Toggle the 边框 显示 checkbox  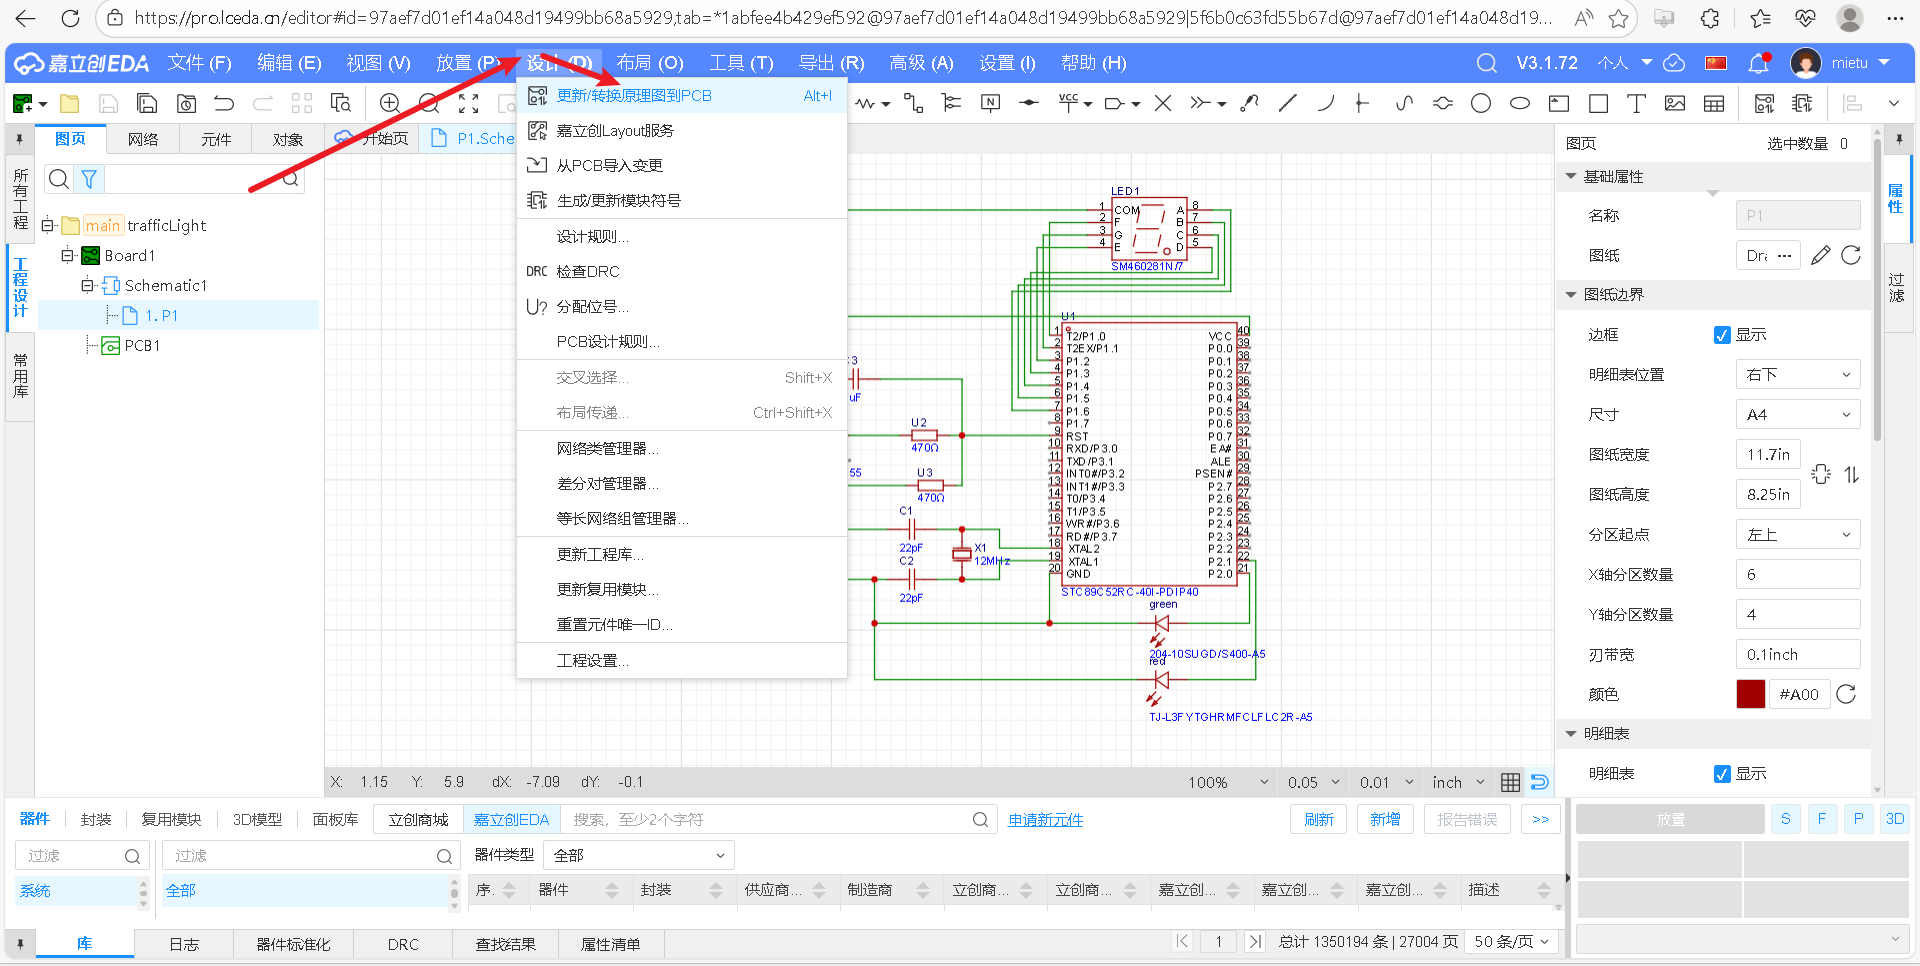[1722, 335]
